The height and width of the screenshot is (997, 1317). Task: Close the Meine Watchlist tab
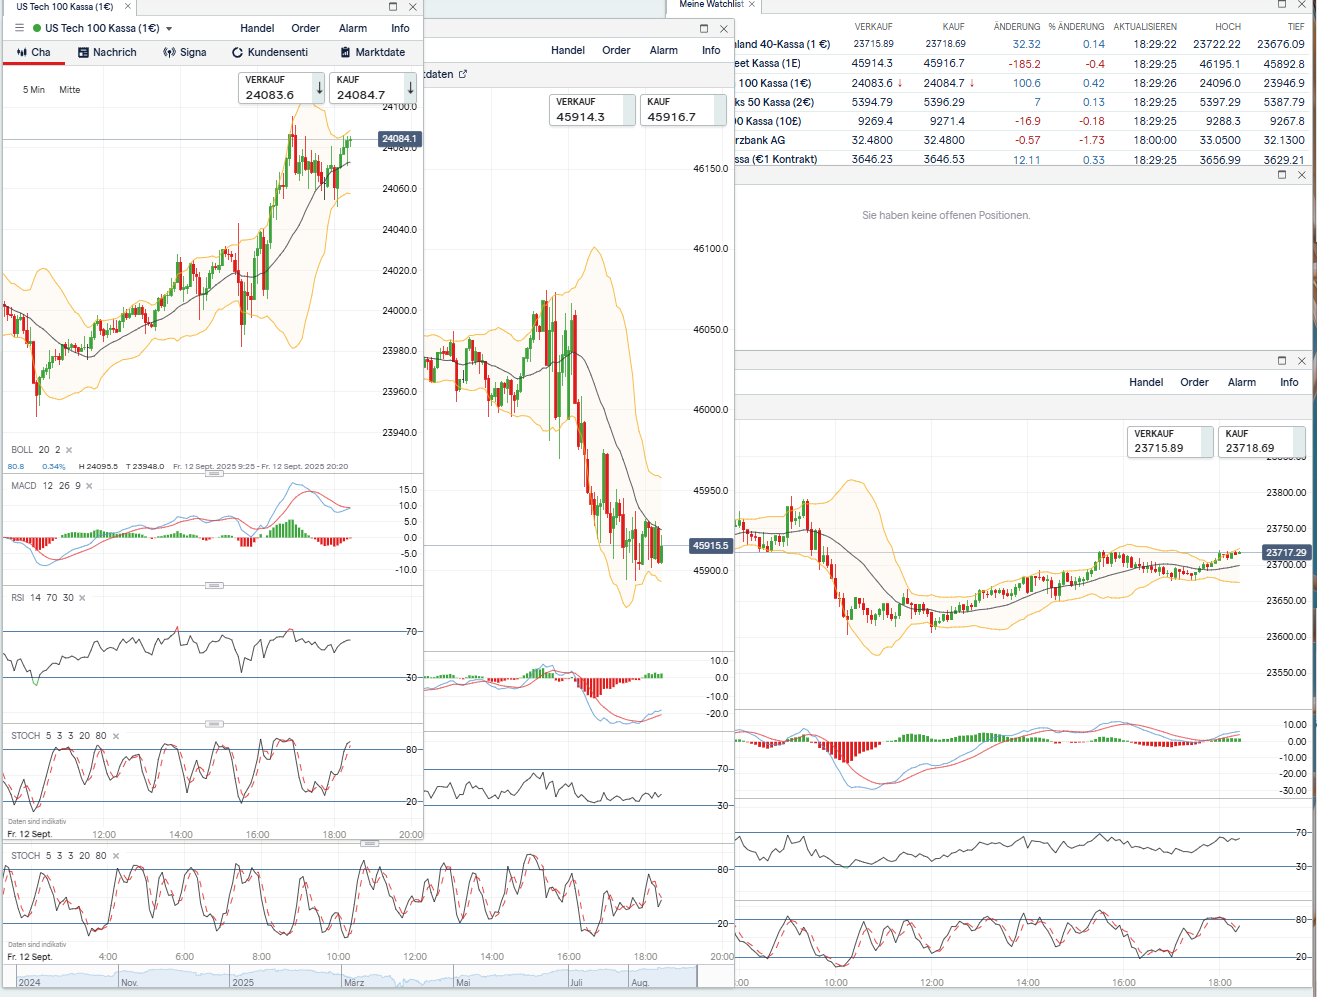(x=752, y=4)
